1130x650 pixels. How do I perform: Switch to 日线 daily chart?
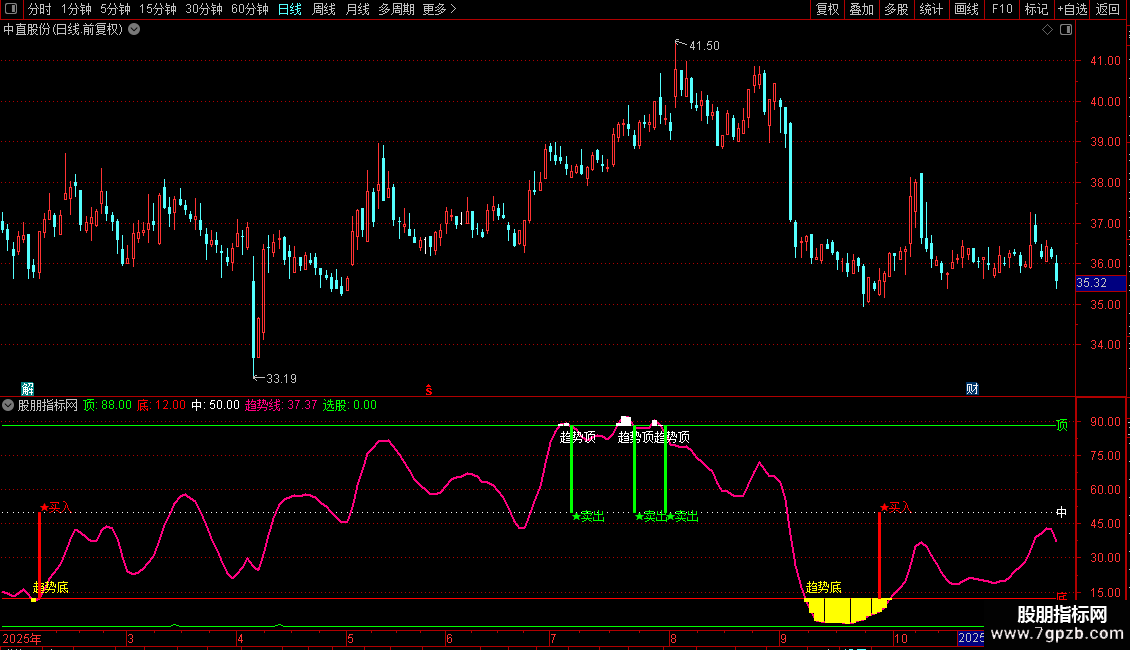tap(290, 9)
